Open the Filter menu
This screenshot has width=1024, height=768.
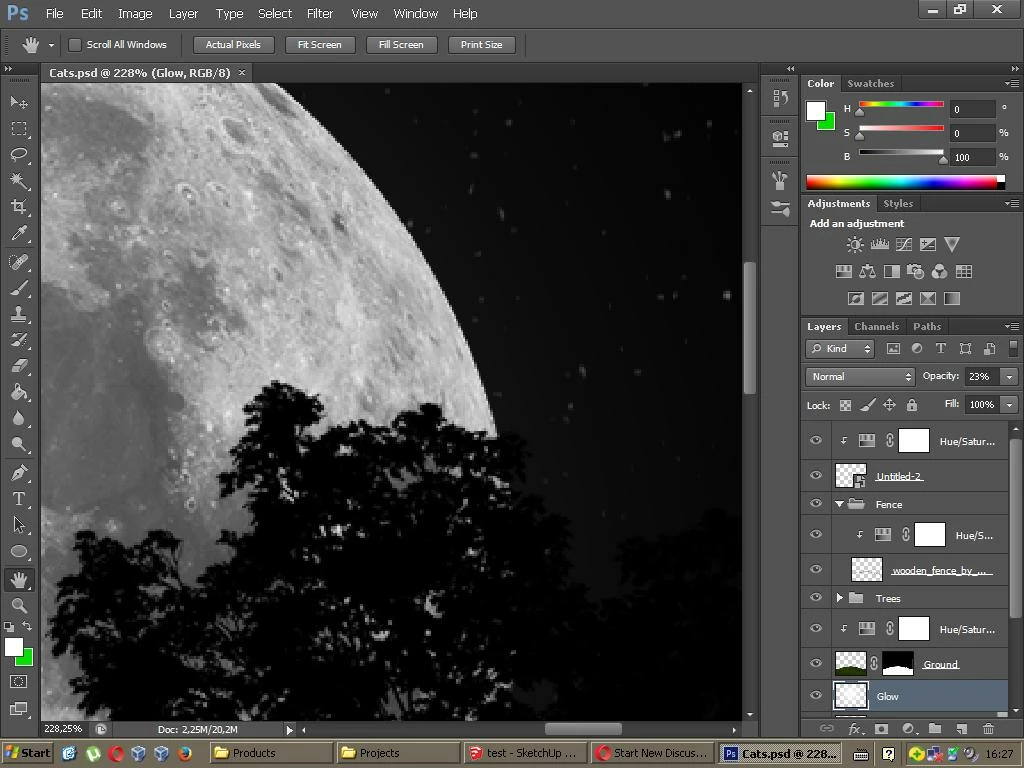(x=320, y=14)
